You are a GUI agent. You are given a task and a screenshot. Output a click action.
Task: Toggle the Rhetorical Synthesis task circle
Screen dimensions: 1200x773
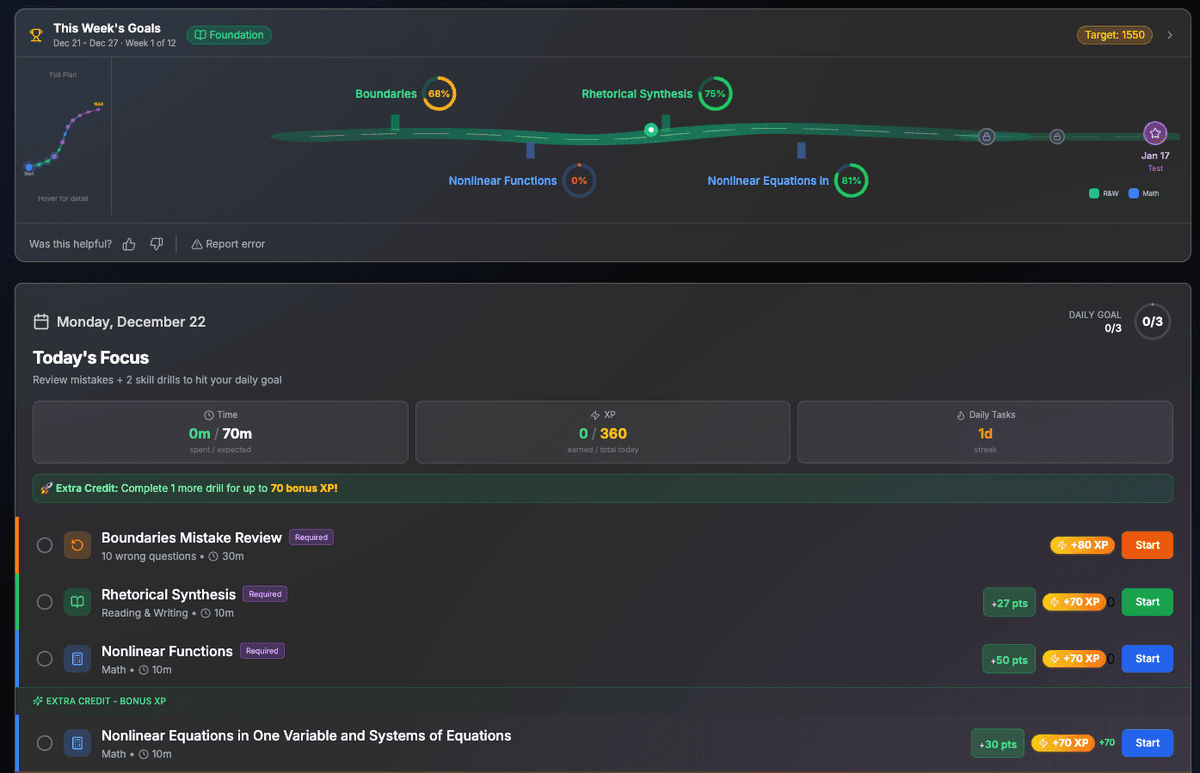45,602
